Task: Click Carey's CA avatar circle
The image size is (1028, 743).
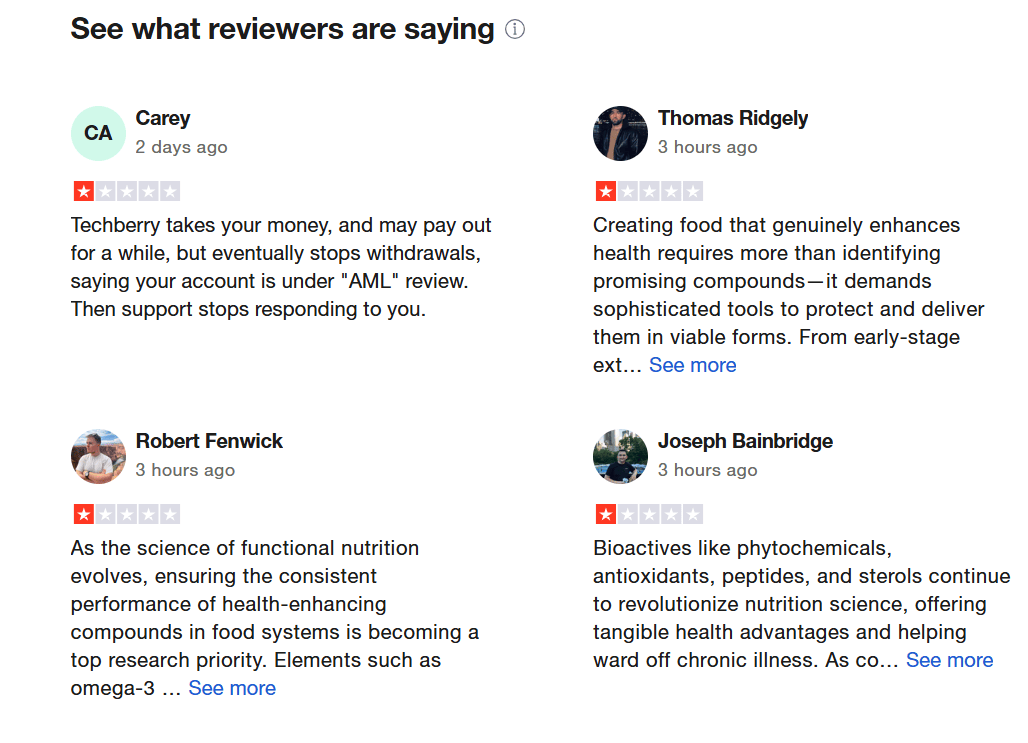Action: [x=98, y=133]
